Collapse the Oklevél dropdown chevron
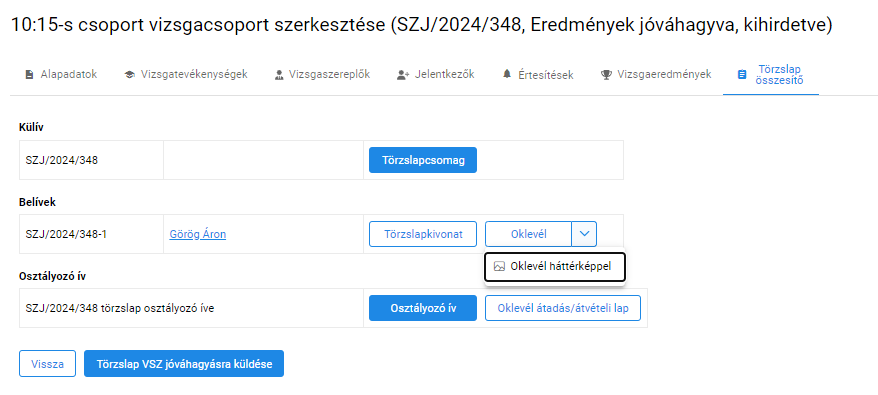Image resolution: width=878 pixels, height=395 pixels. [x=584, y=234]
